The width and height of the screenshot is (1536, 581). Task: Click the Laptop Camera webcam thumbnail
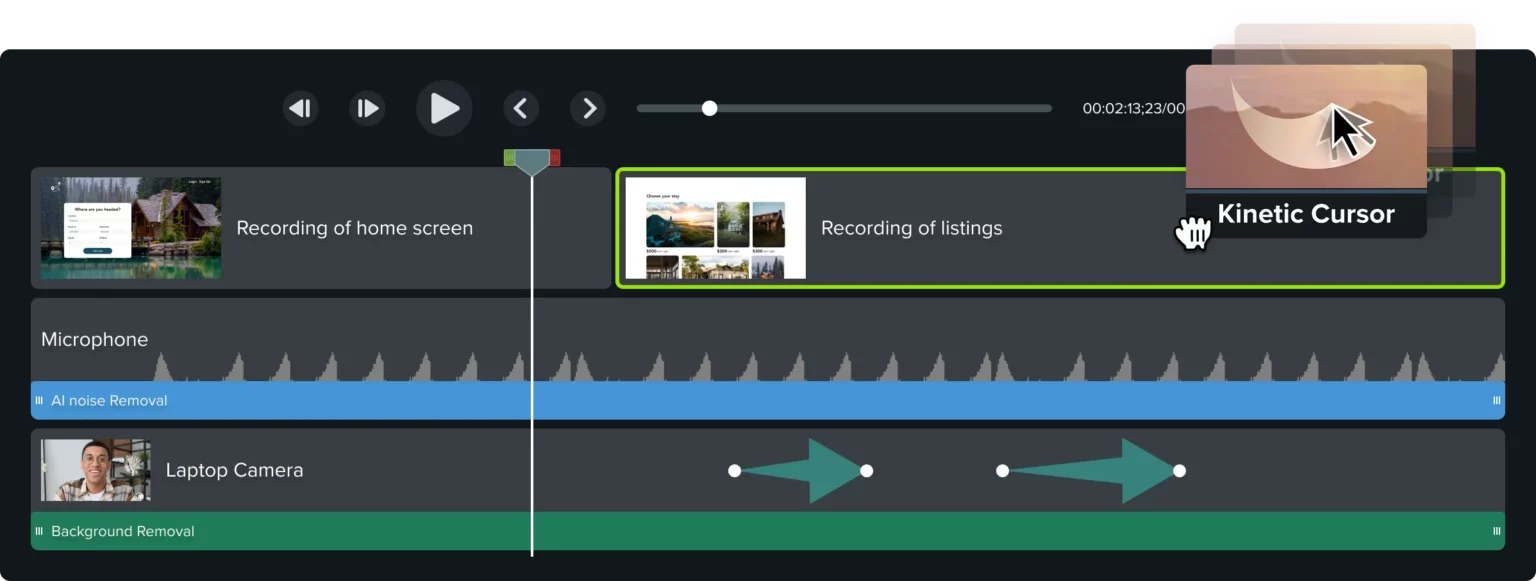coord(94,469)
